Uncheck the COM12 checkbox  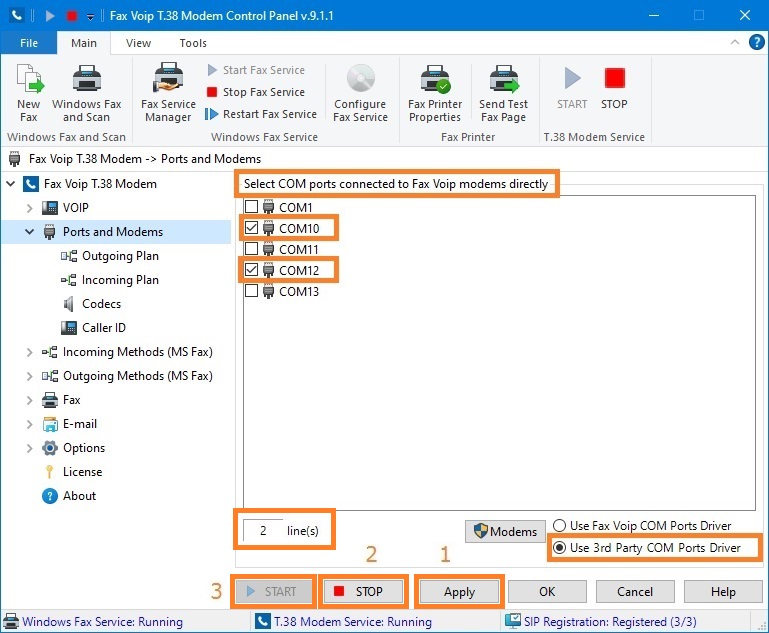click(251, 270)
